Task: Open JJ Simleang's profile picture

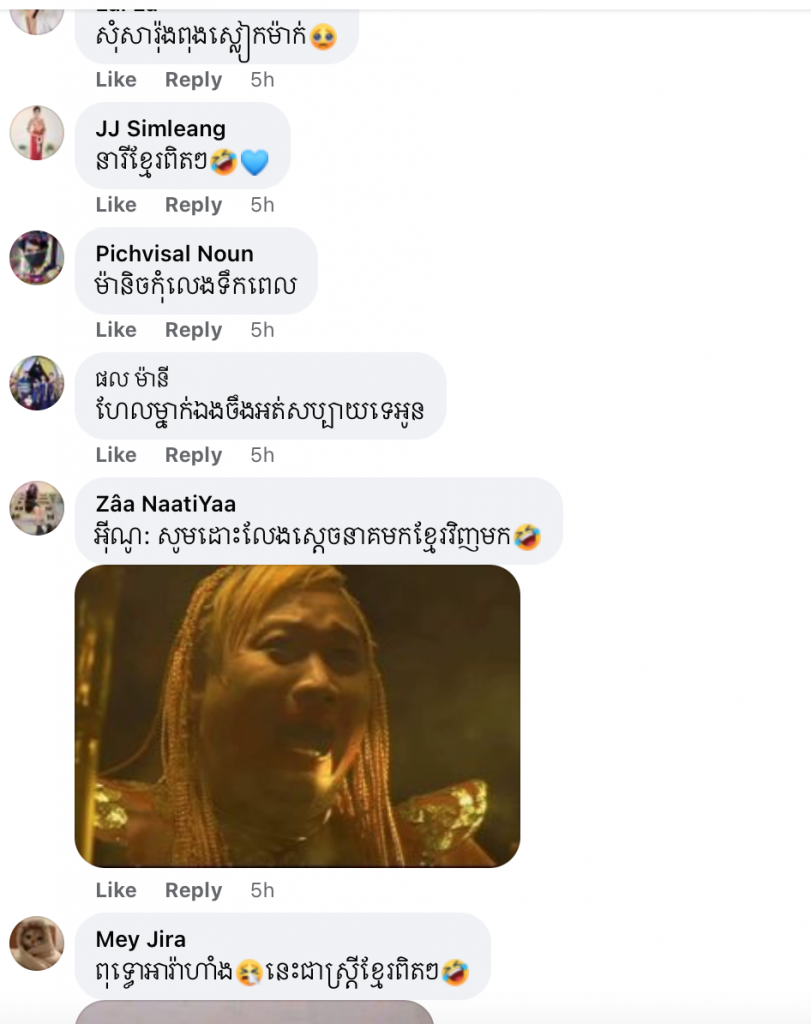Action: tap(37, 133)
